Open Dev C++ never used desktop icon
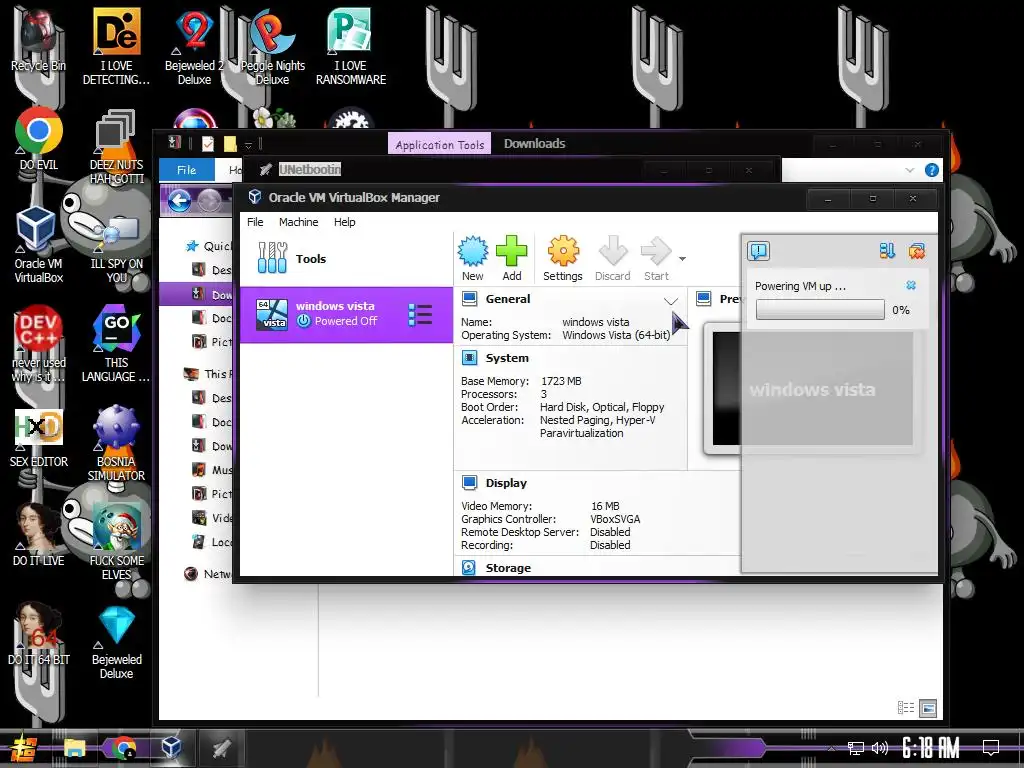Screen dimensions: 1024x768 [x=39, y=344]
